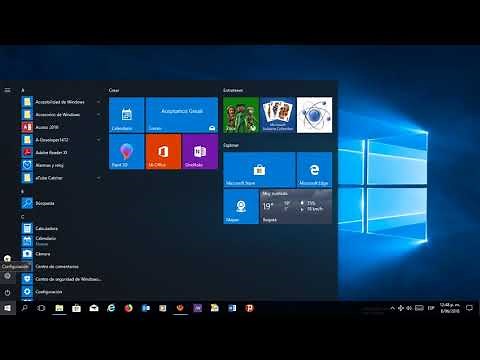
Task: Open Búsqueda in the app list
Action: coord(62,203)
